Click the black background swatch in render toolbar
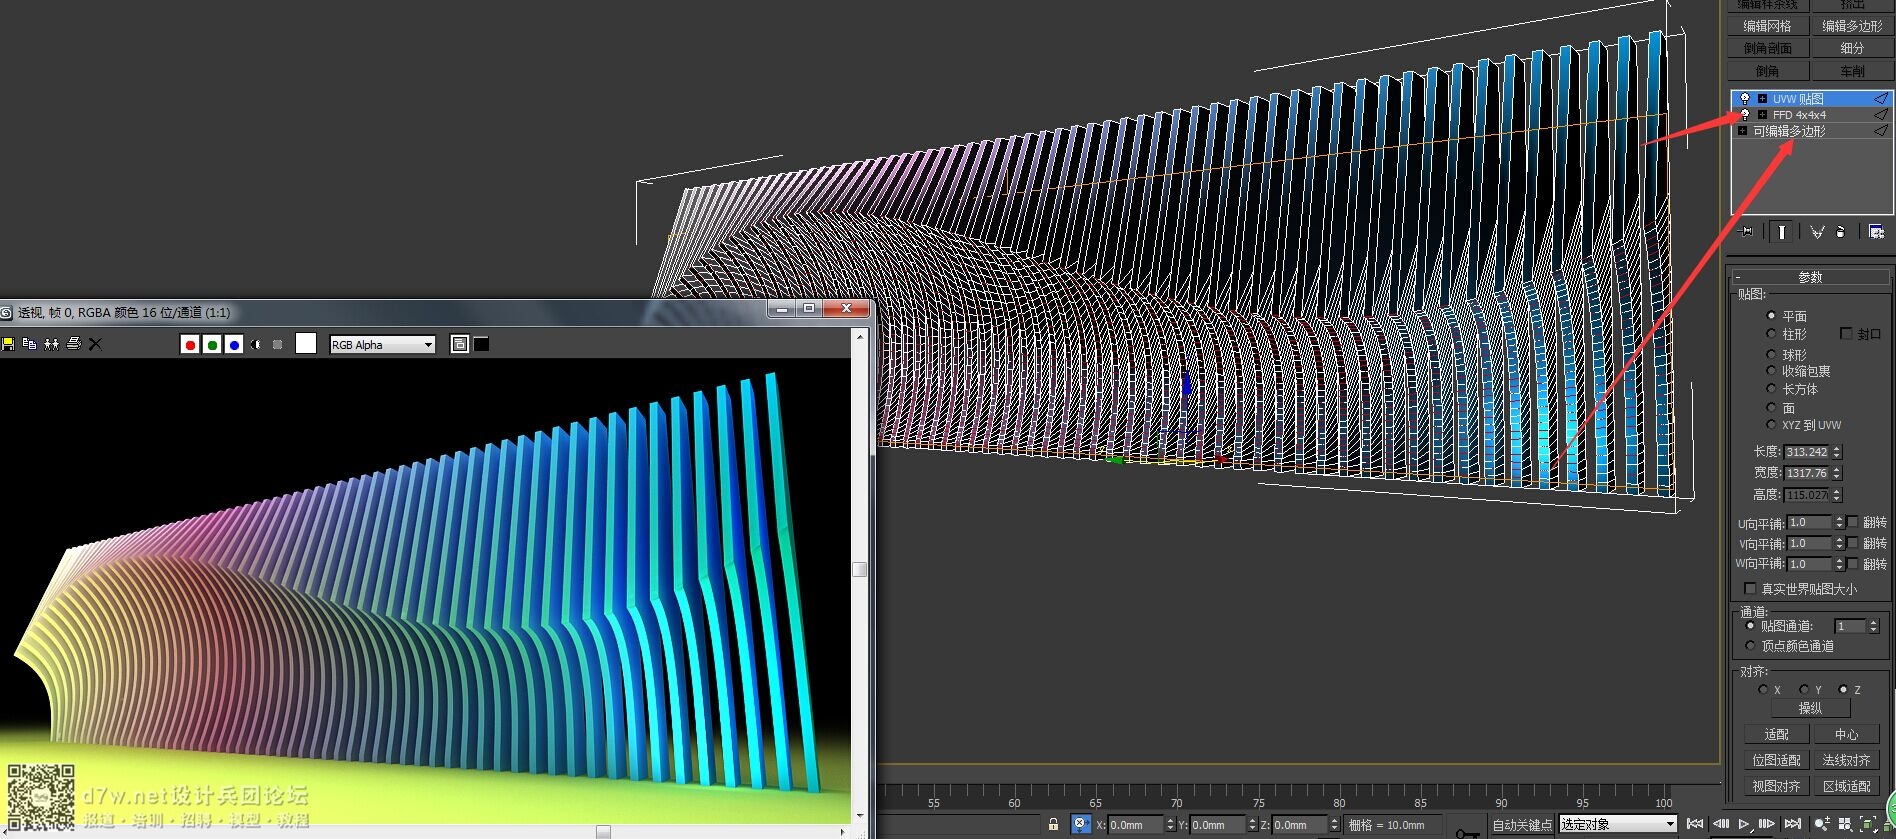This screenshot has width=1896, height=839. click(481, 344)
